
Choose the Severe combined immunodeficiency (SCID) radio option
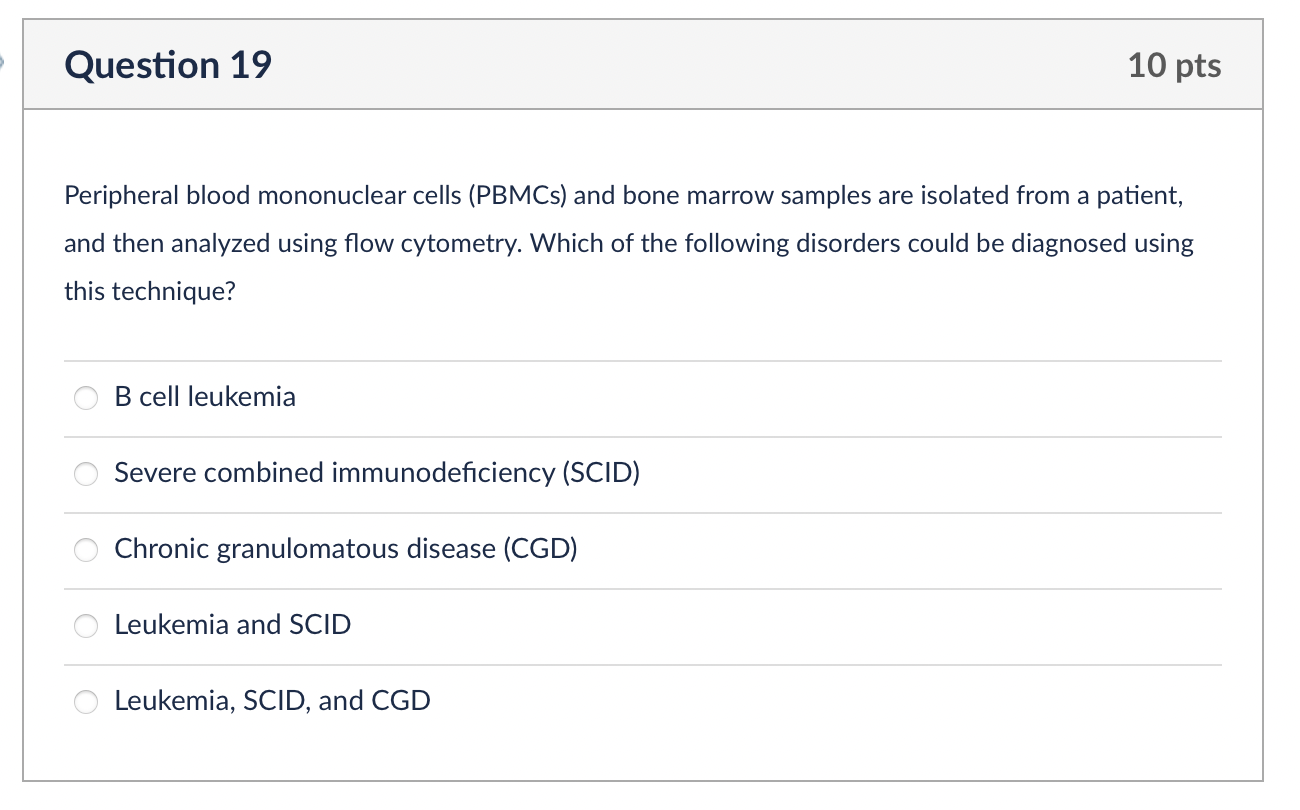(87, 475)
